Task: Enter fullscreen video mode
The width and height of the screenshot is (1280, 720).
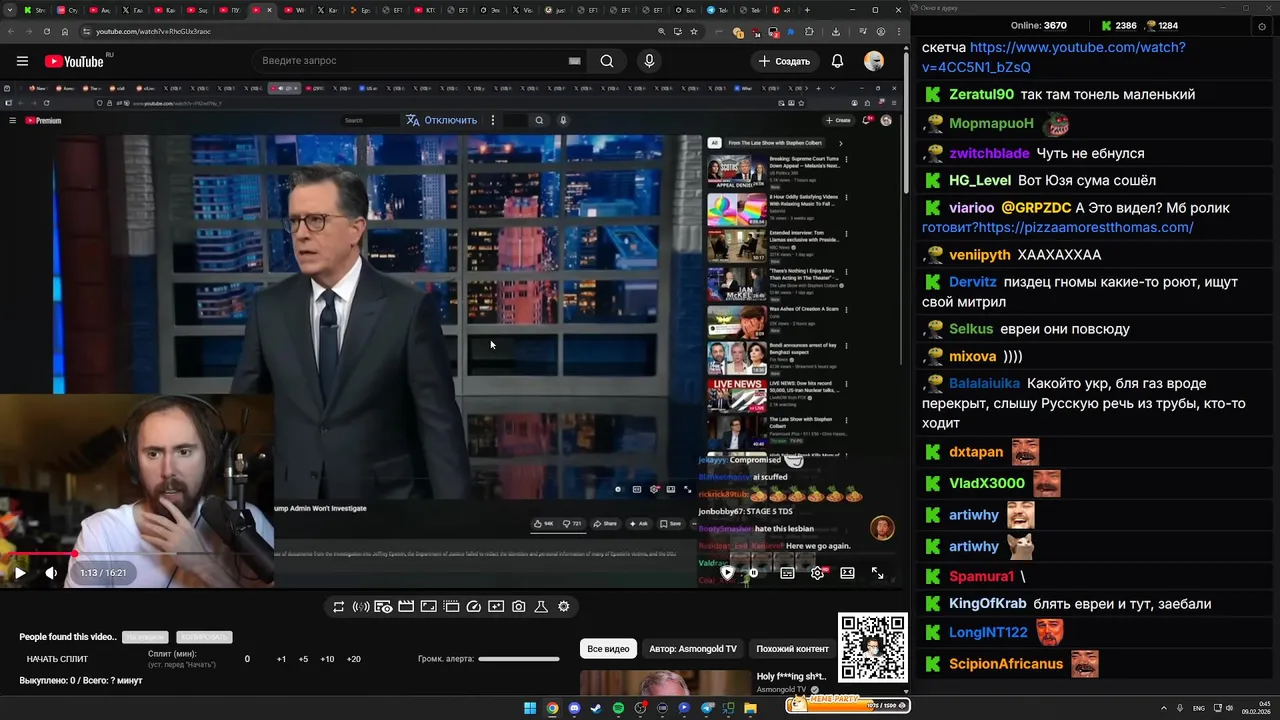Action: click(x=877, y=573)
